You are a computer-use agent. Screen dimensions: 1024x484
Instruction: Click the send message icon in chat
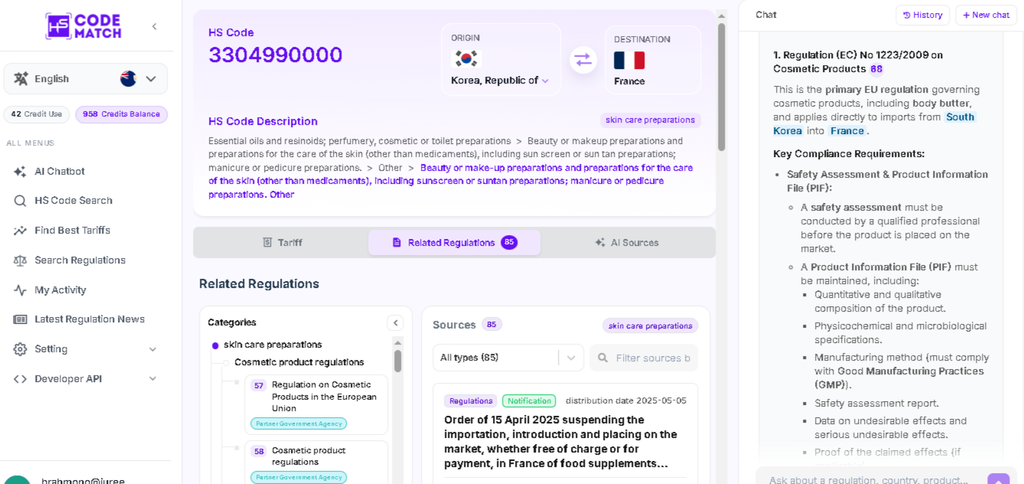(998, 479)
